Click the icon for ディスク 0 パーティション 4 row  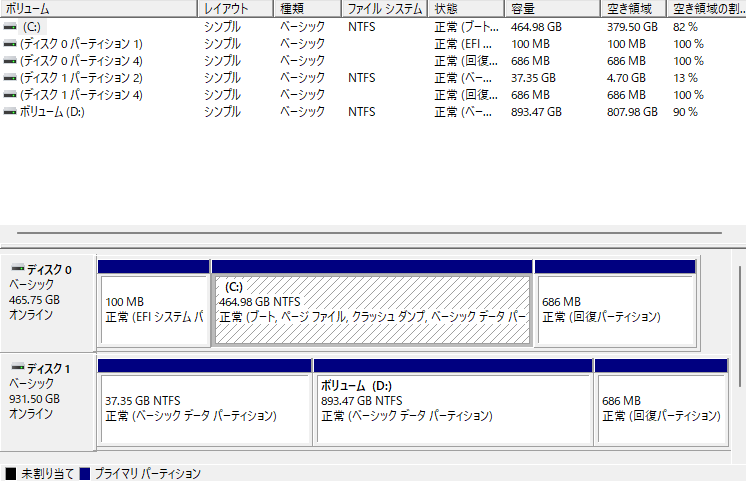9,61
